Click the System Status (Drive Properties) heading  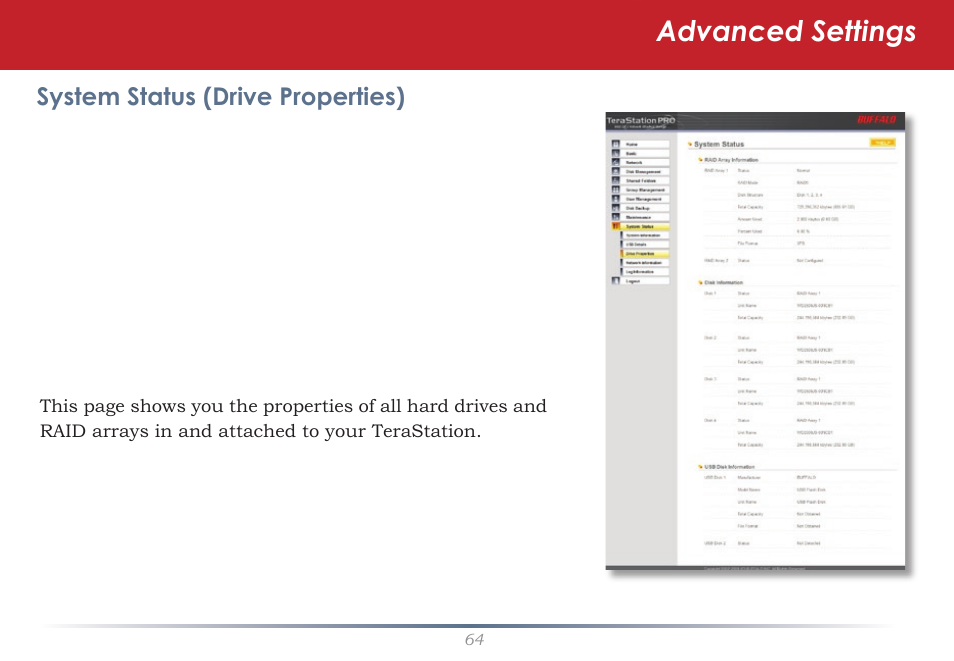click(x=220, y=97)
